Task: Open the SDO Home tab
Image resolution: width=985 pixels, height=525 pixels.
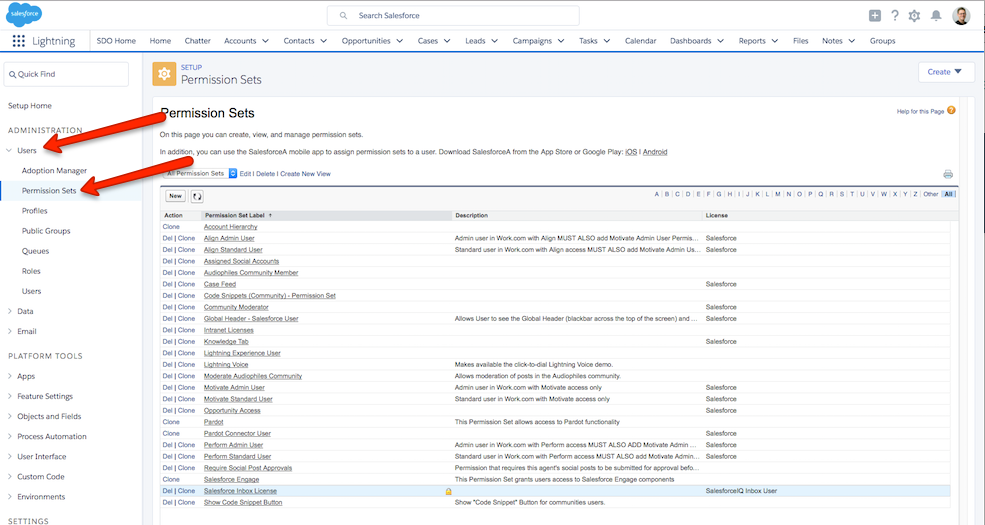Action: [x=116, y=41]
